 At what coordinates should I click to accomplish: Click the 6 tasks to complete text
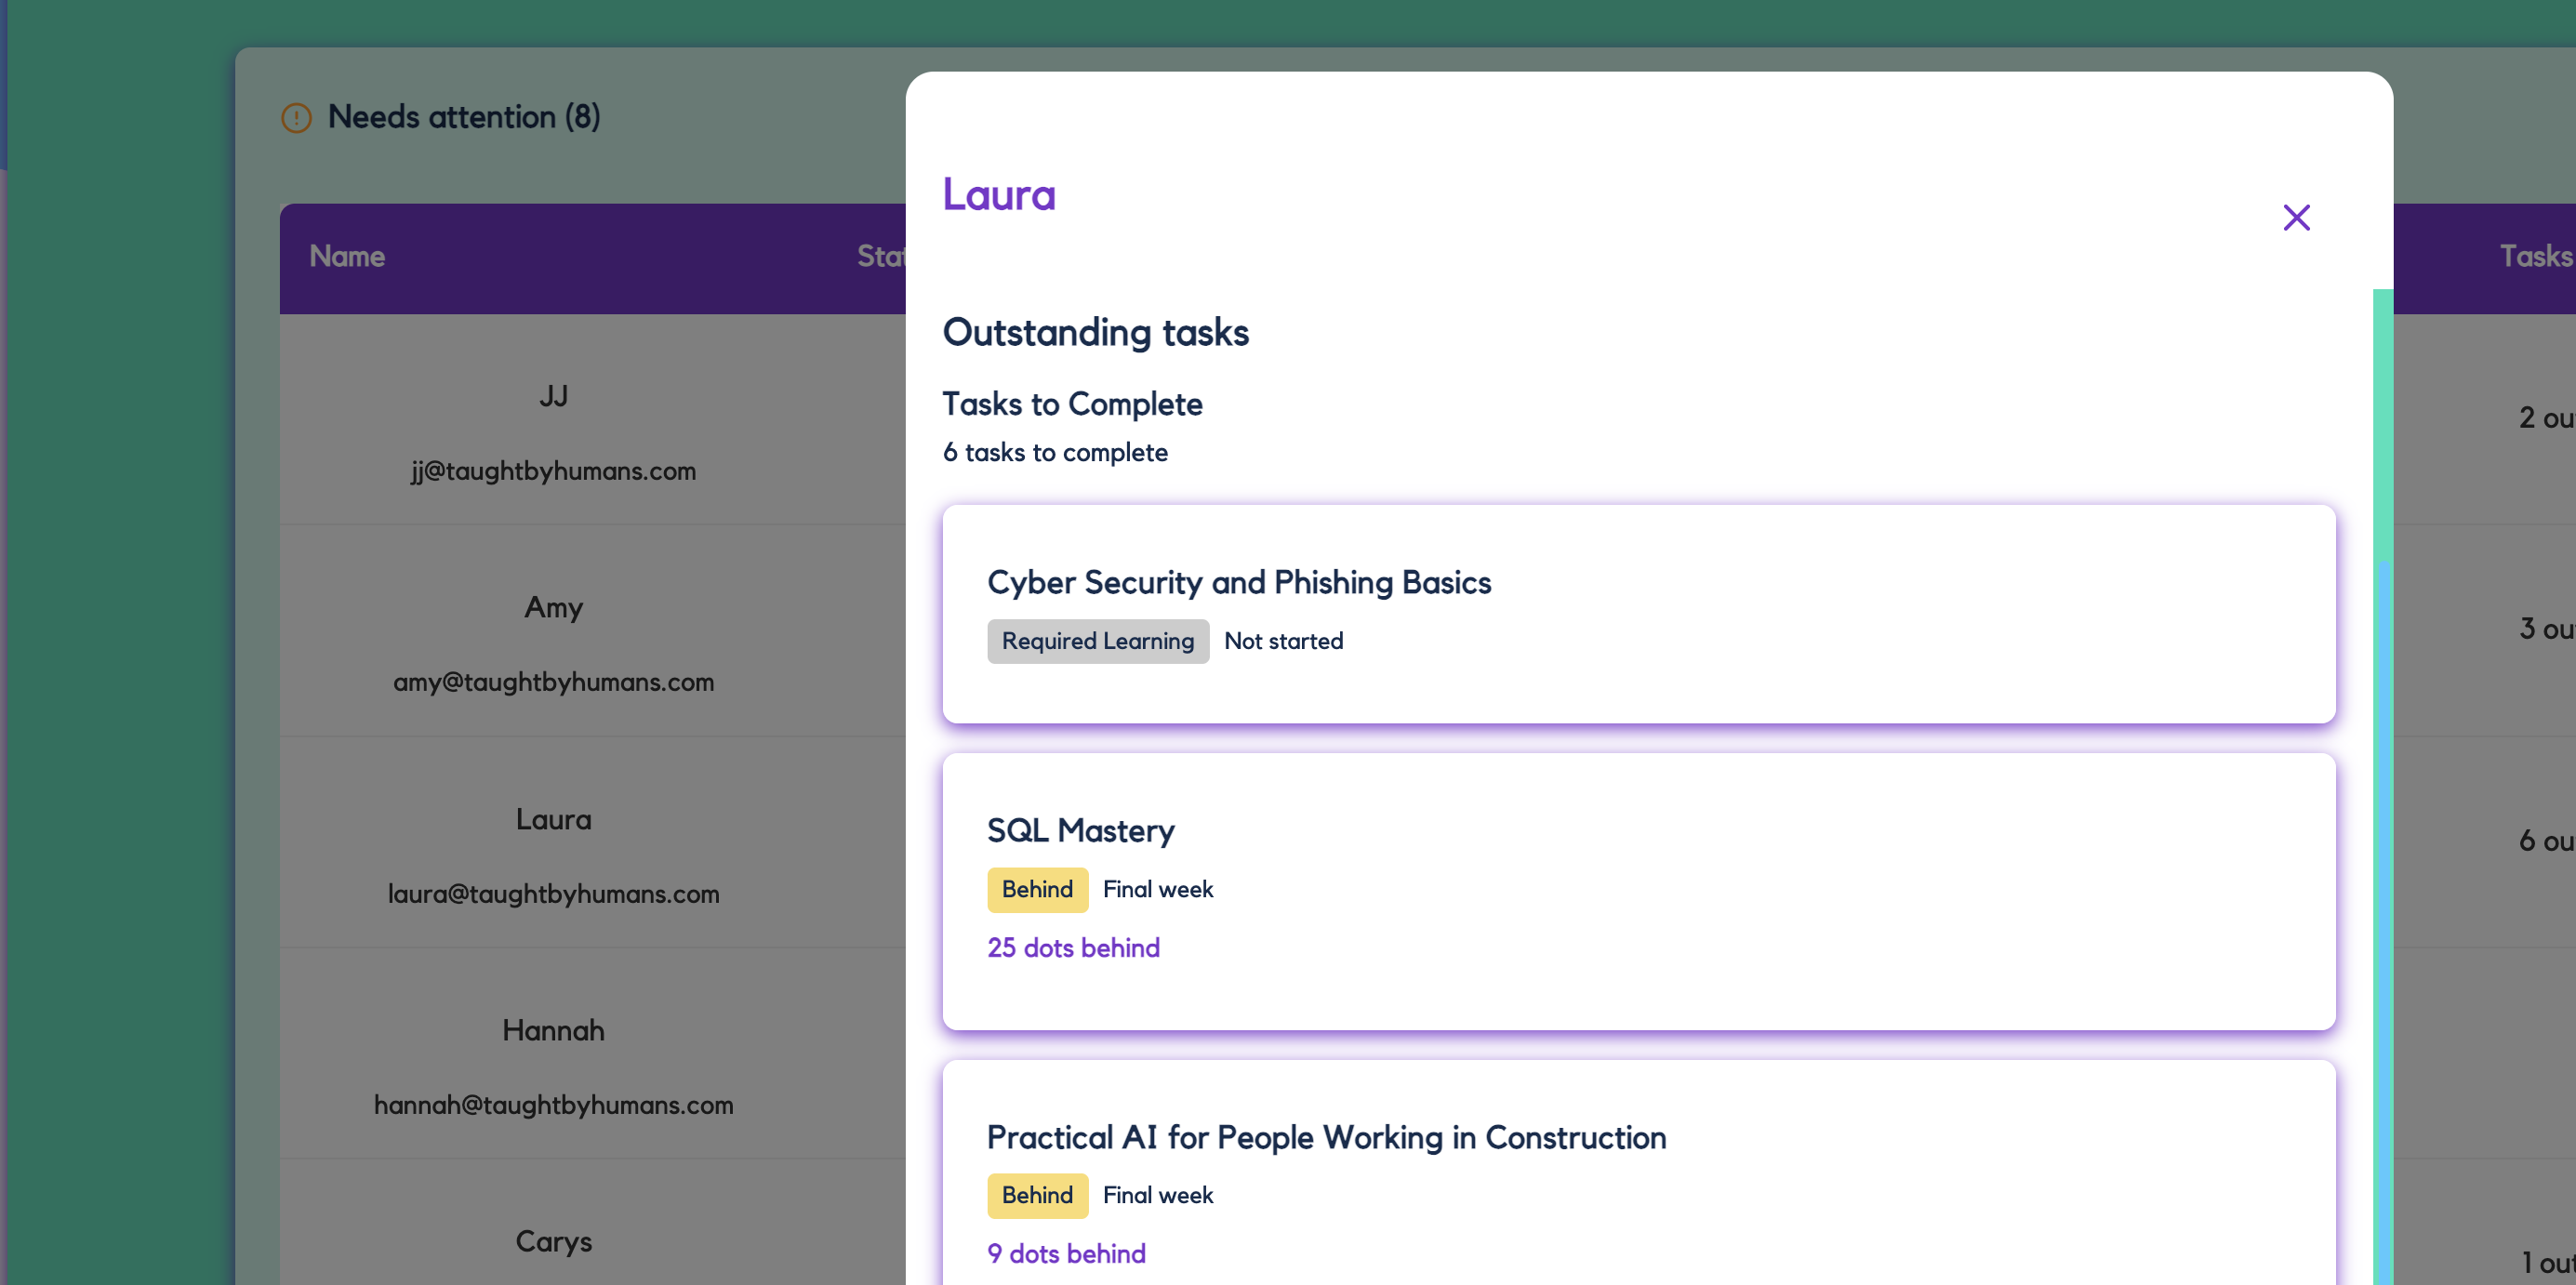[1055, 452]
